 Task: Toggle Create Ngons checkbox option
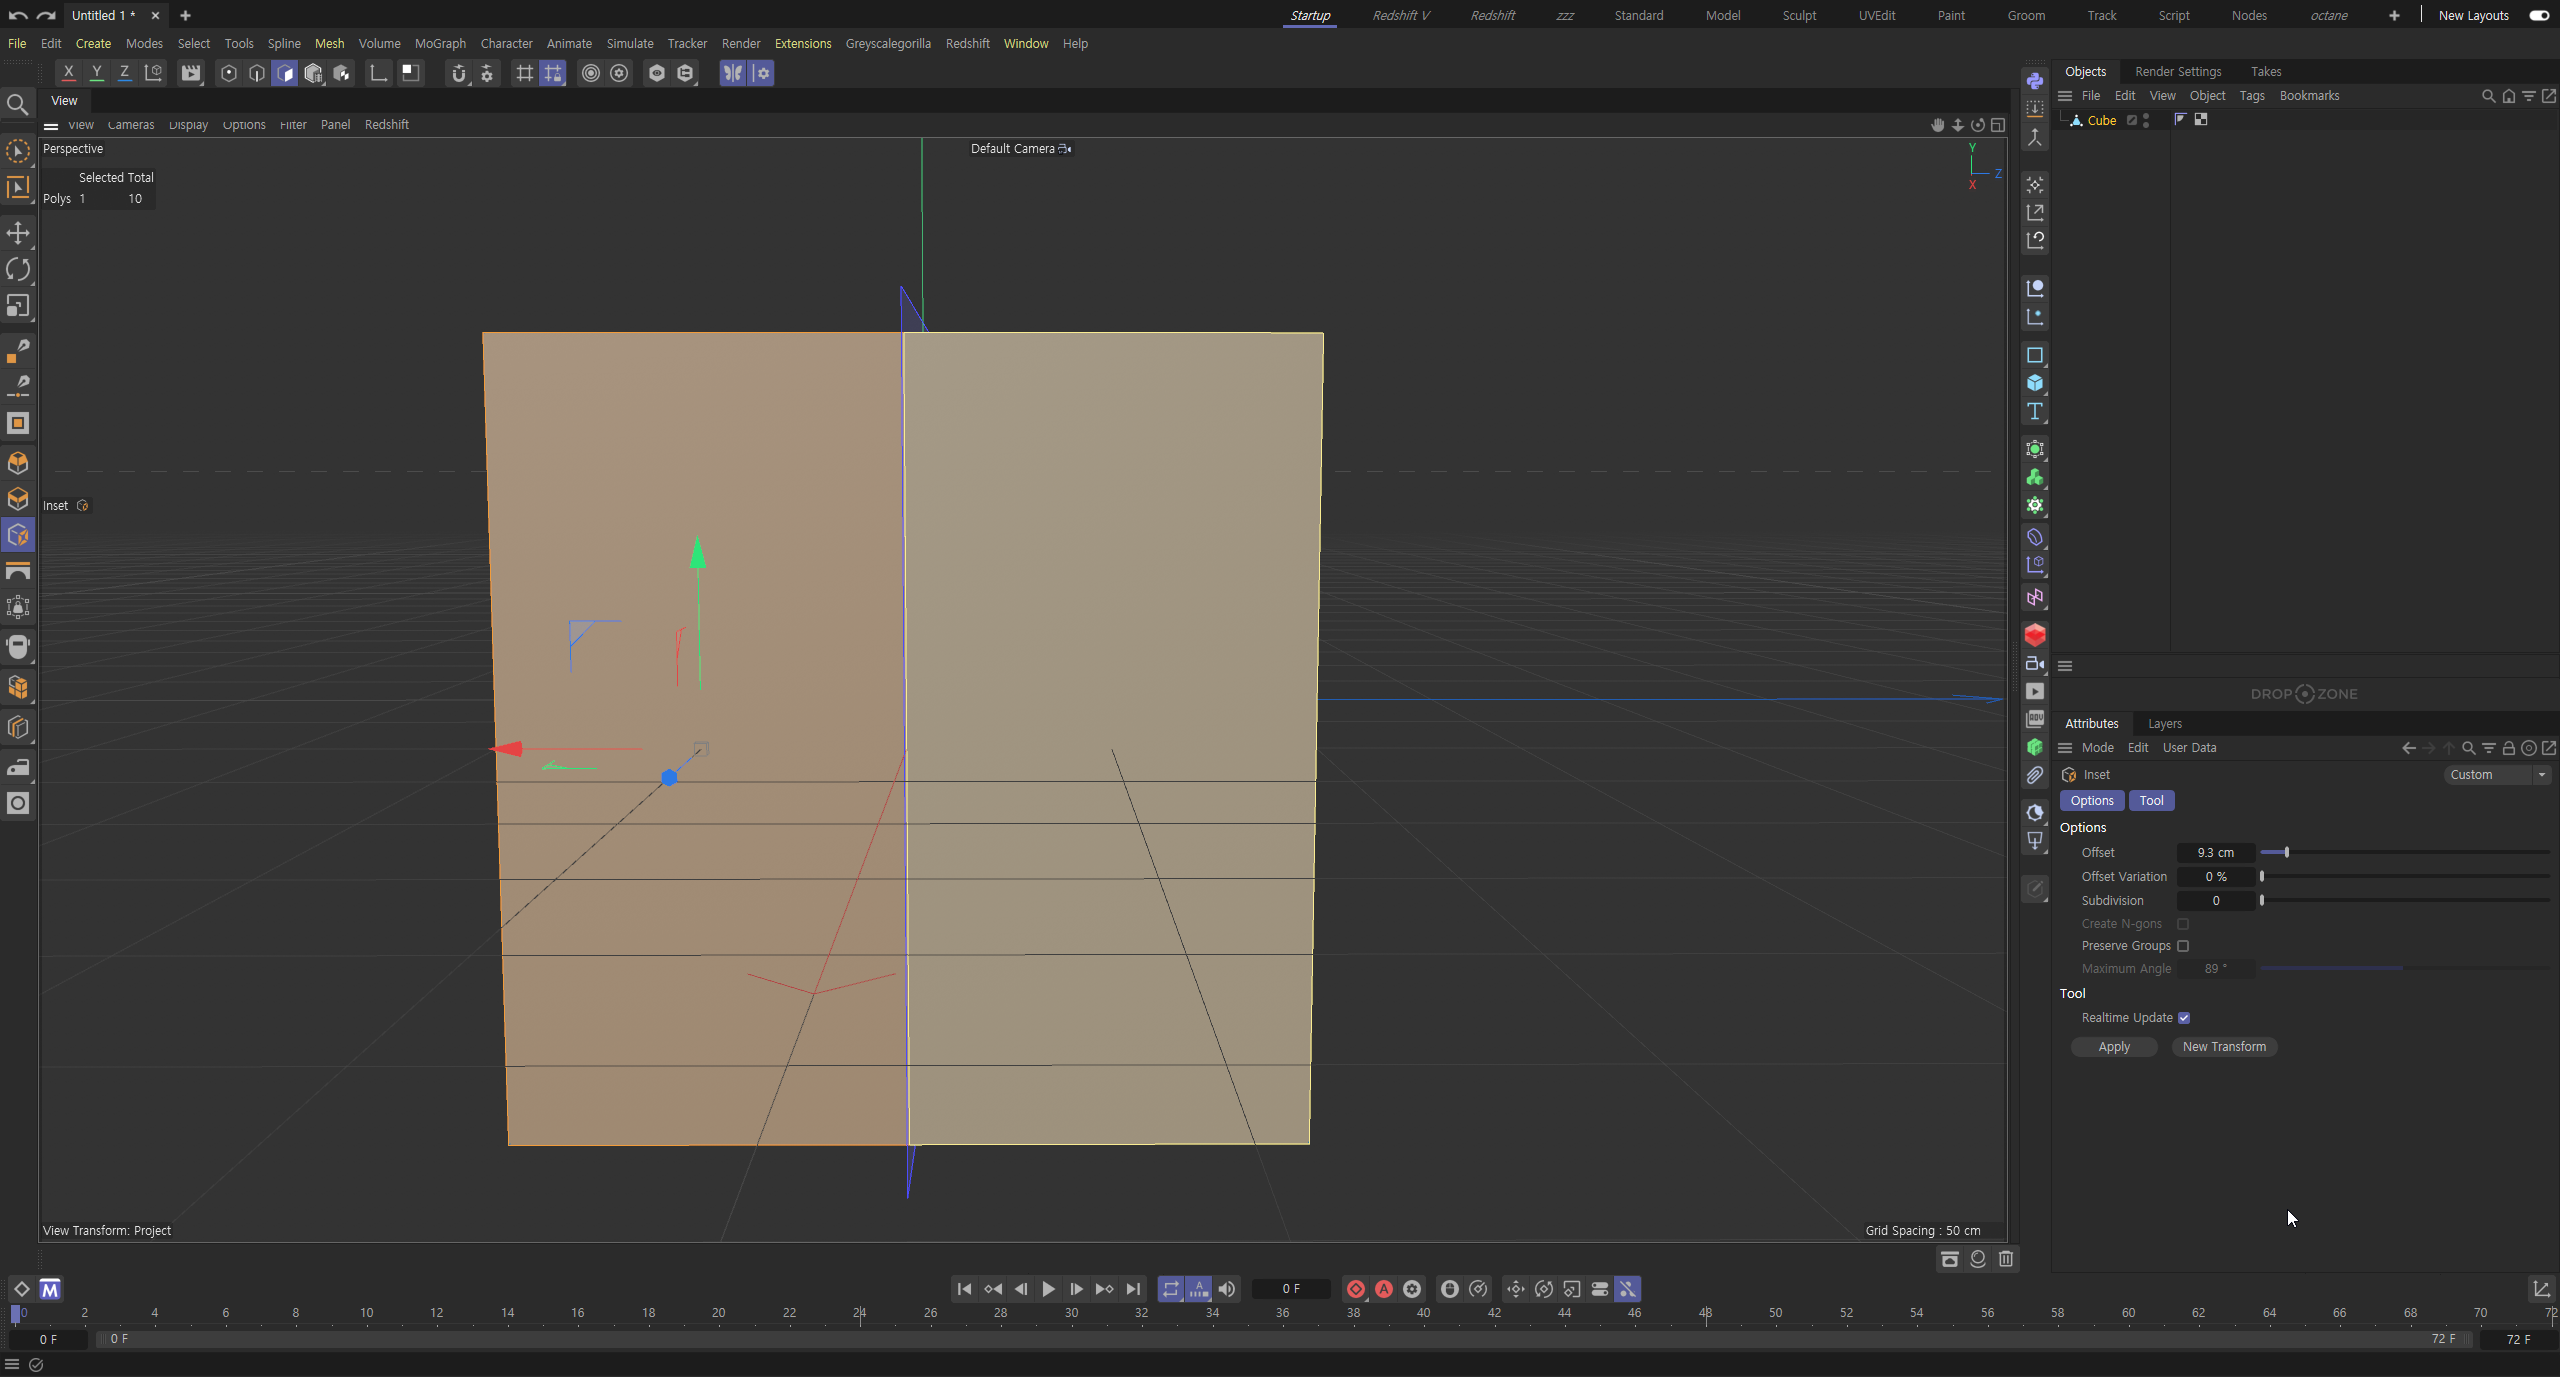[2185, 923]
